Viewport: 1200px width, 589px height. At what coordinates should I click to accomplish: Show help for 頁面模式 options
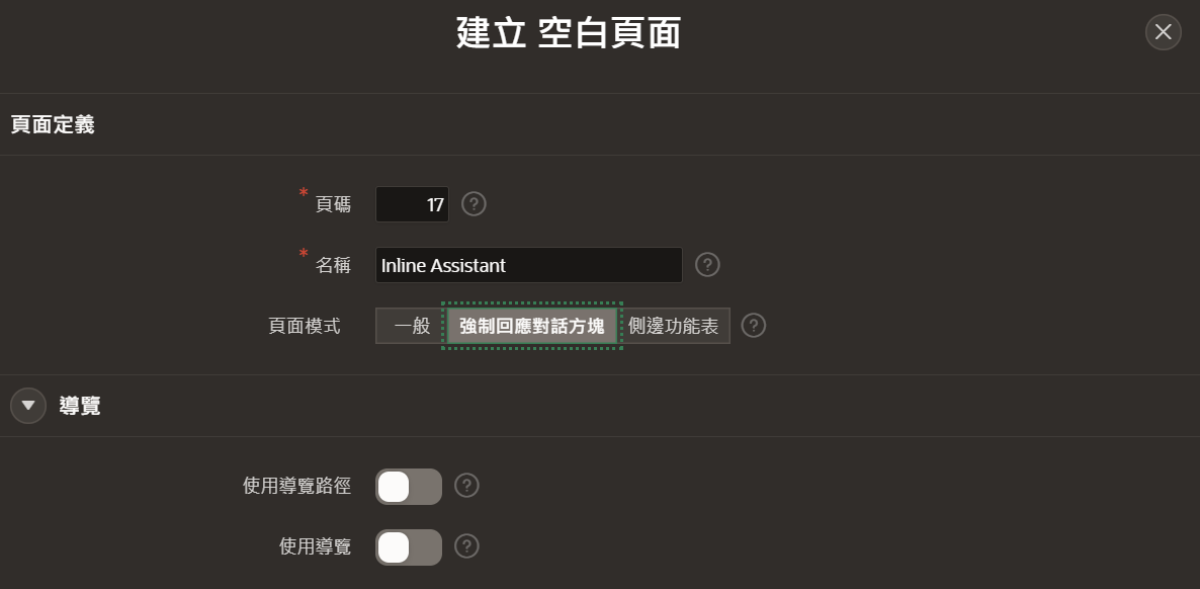tap(754, 326)
